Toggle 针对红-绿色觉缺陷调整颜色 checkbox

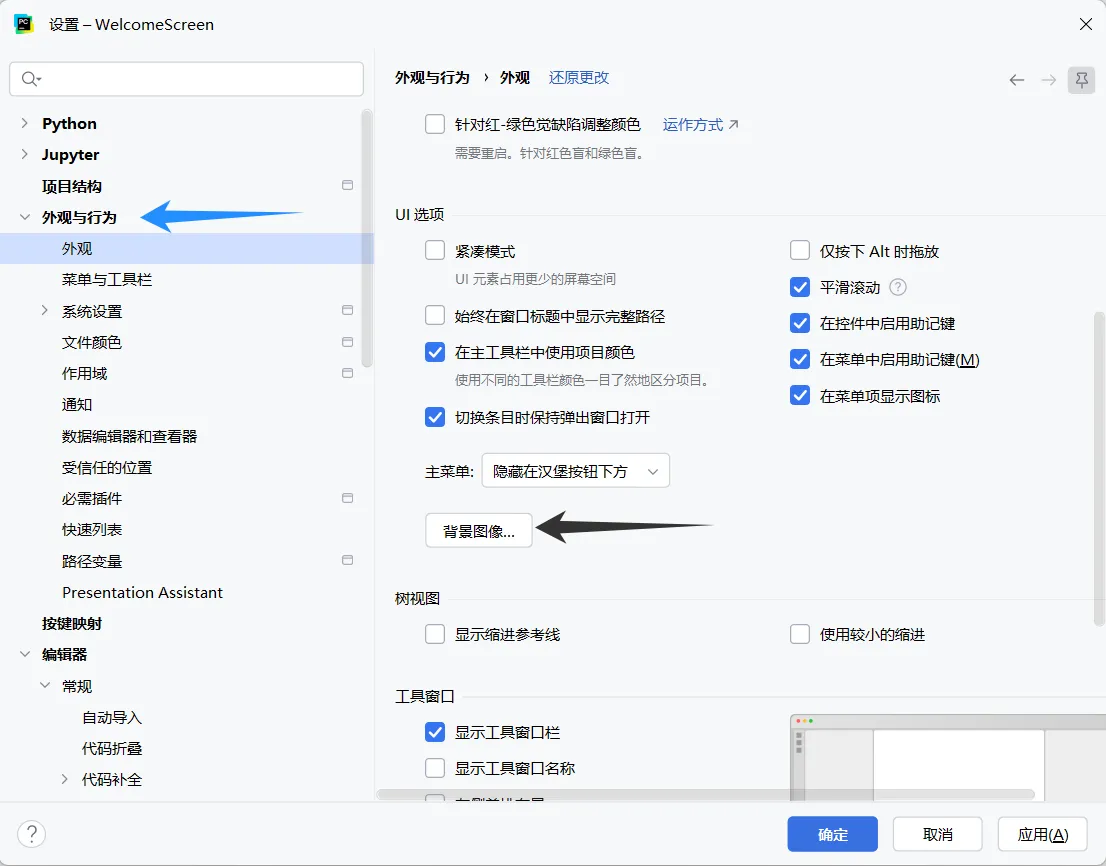point(435,124)
